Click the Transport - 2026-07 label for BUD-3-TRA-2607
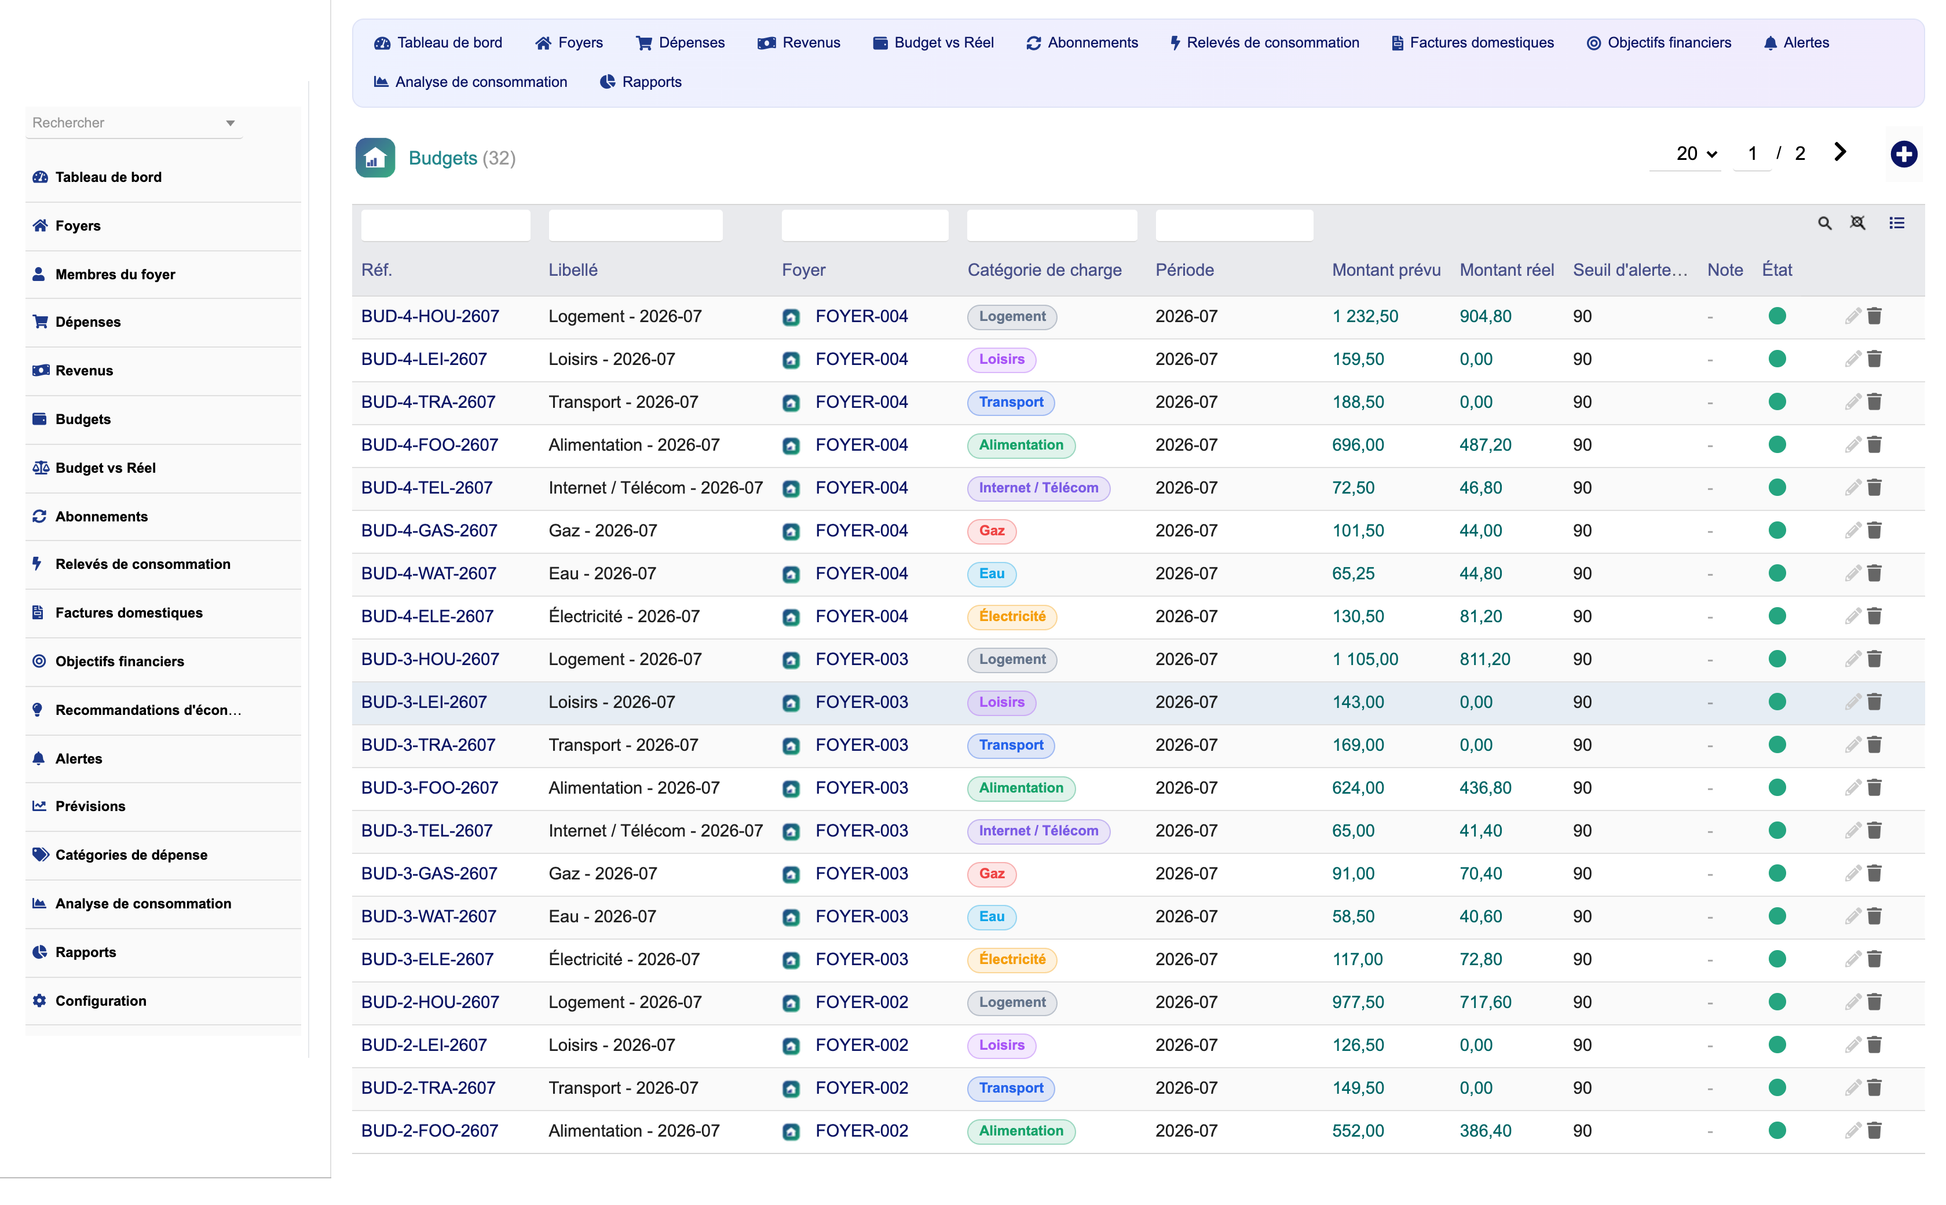This screenshot has height=1205, width=1946. (623, 745)
